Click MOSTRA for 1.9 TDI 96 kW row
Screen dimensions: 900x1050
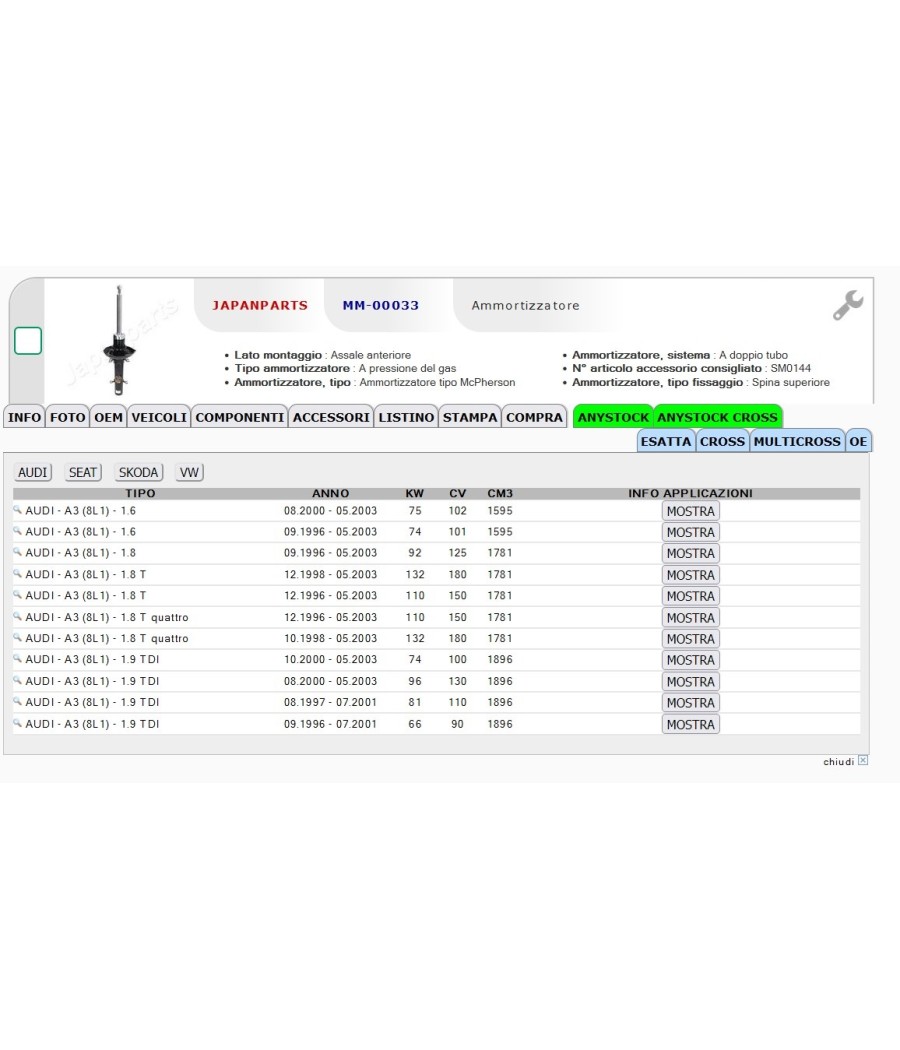[690, 682]
